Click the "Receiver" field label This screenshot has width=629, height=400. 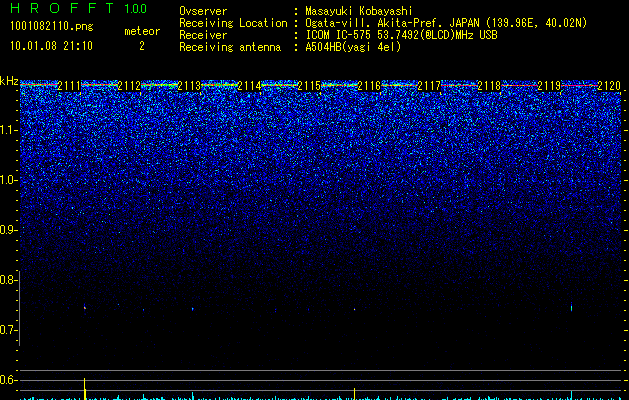(x=203, y=35)
